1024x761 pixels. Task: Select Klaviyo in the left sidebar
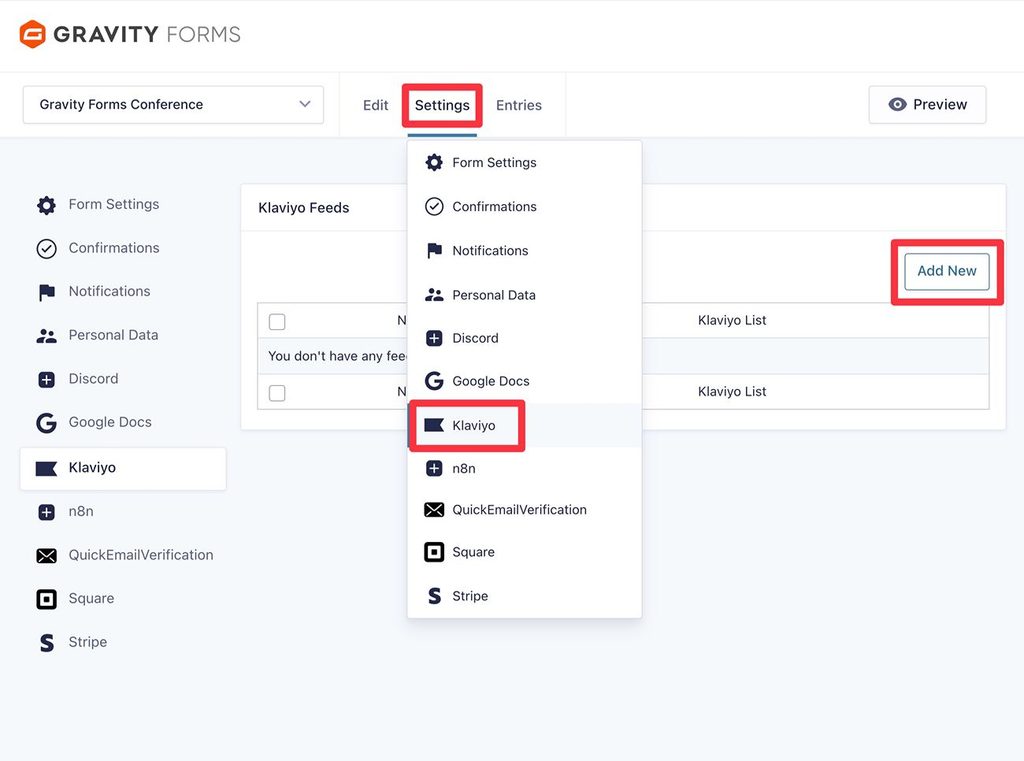[x=123, y=468]
